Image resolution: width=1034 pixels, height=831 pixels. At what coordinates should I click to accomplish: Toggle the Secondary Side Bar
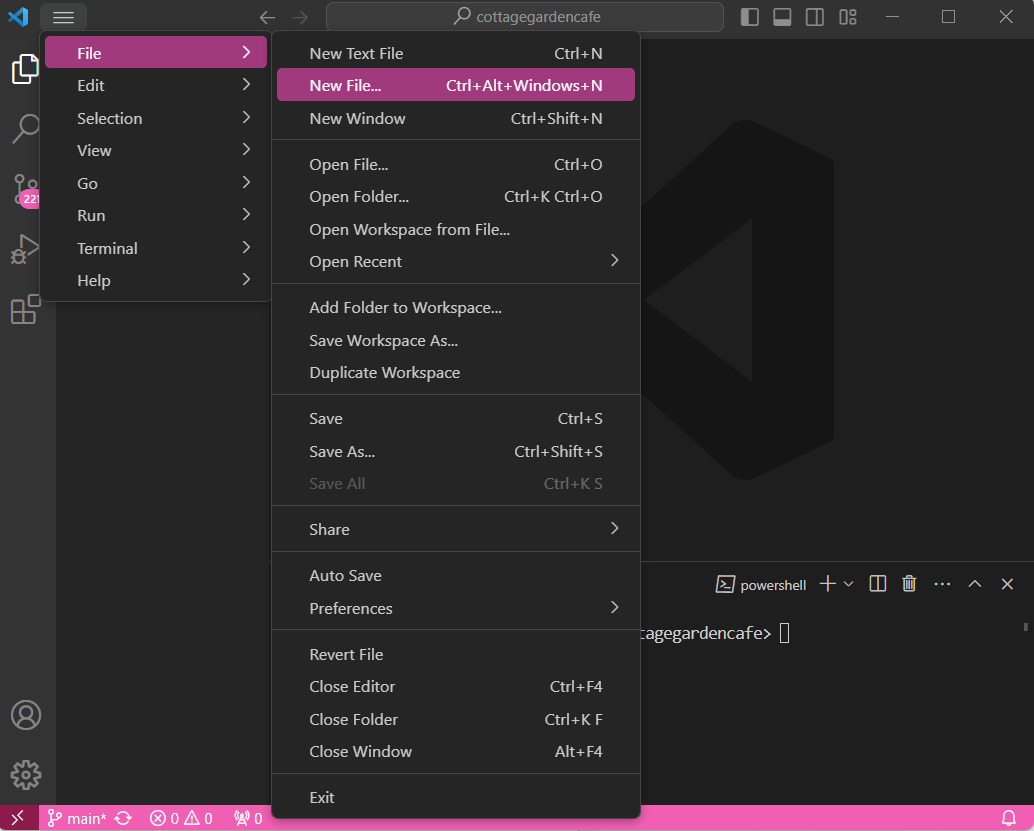point(813,17)
